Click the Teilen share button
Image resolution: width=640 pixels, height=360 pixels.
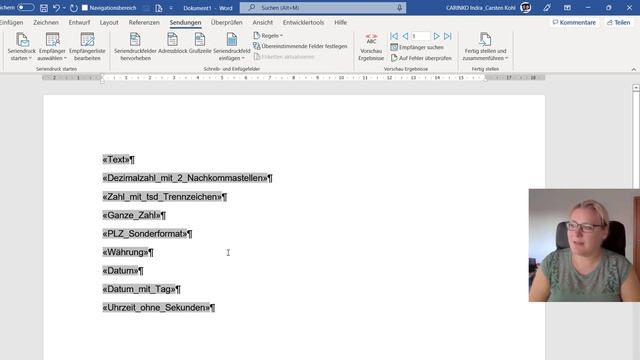pos(619,22)
